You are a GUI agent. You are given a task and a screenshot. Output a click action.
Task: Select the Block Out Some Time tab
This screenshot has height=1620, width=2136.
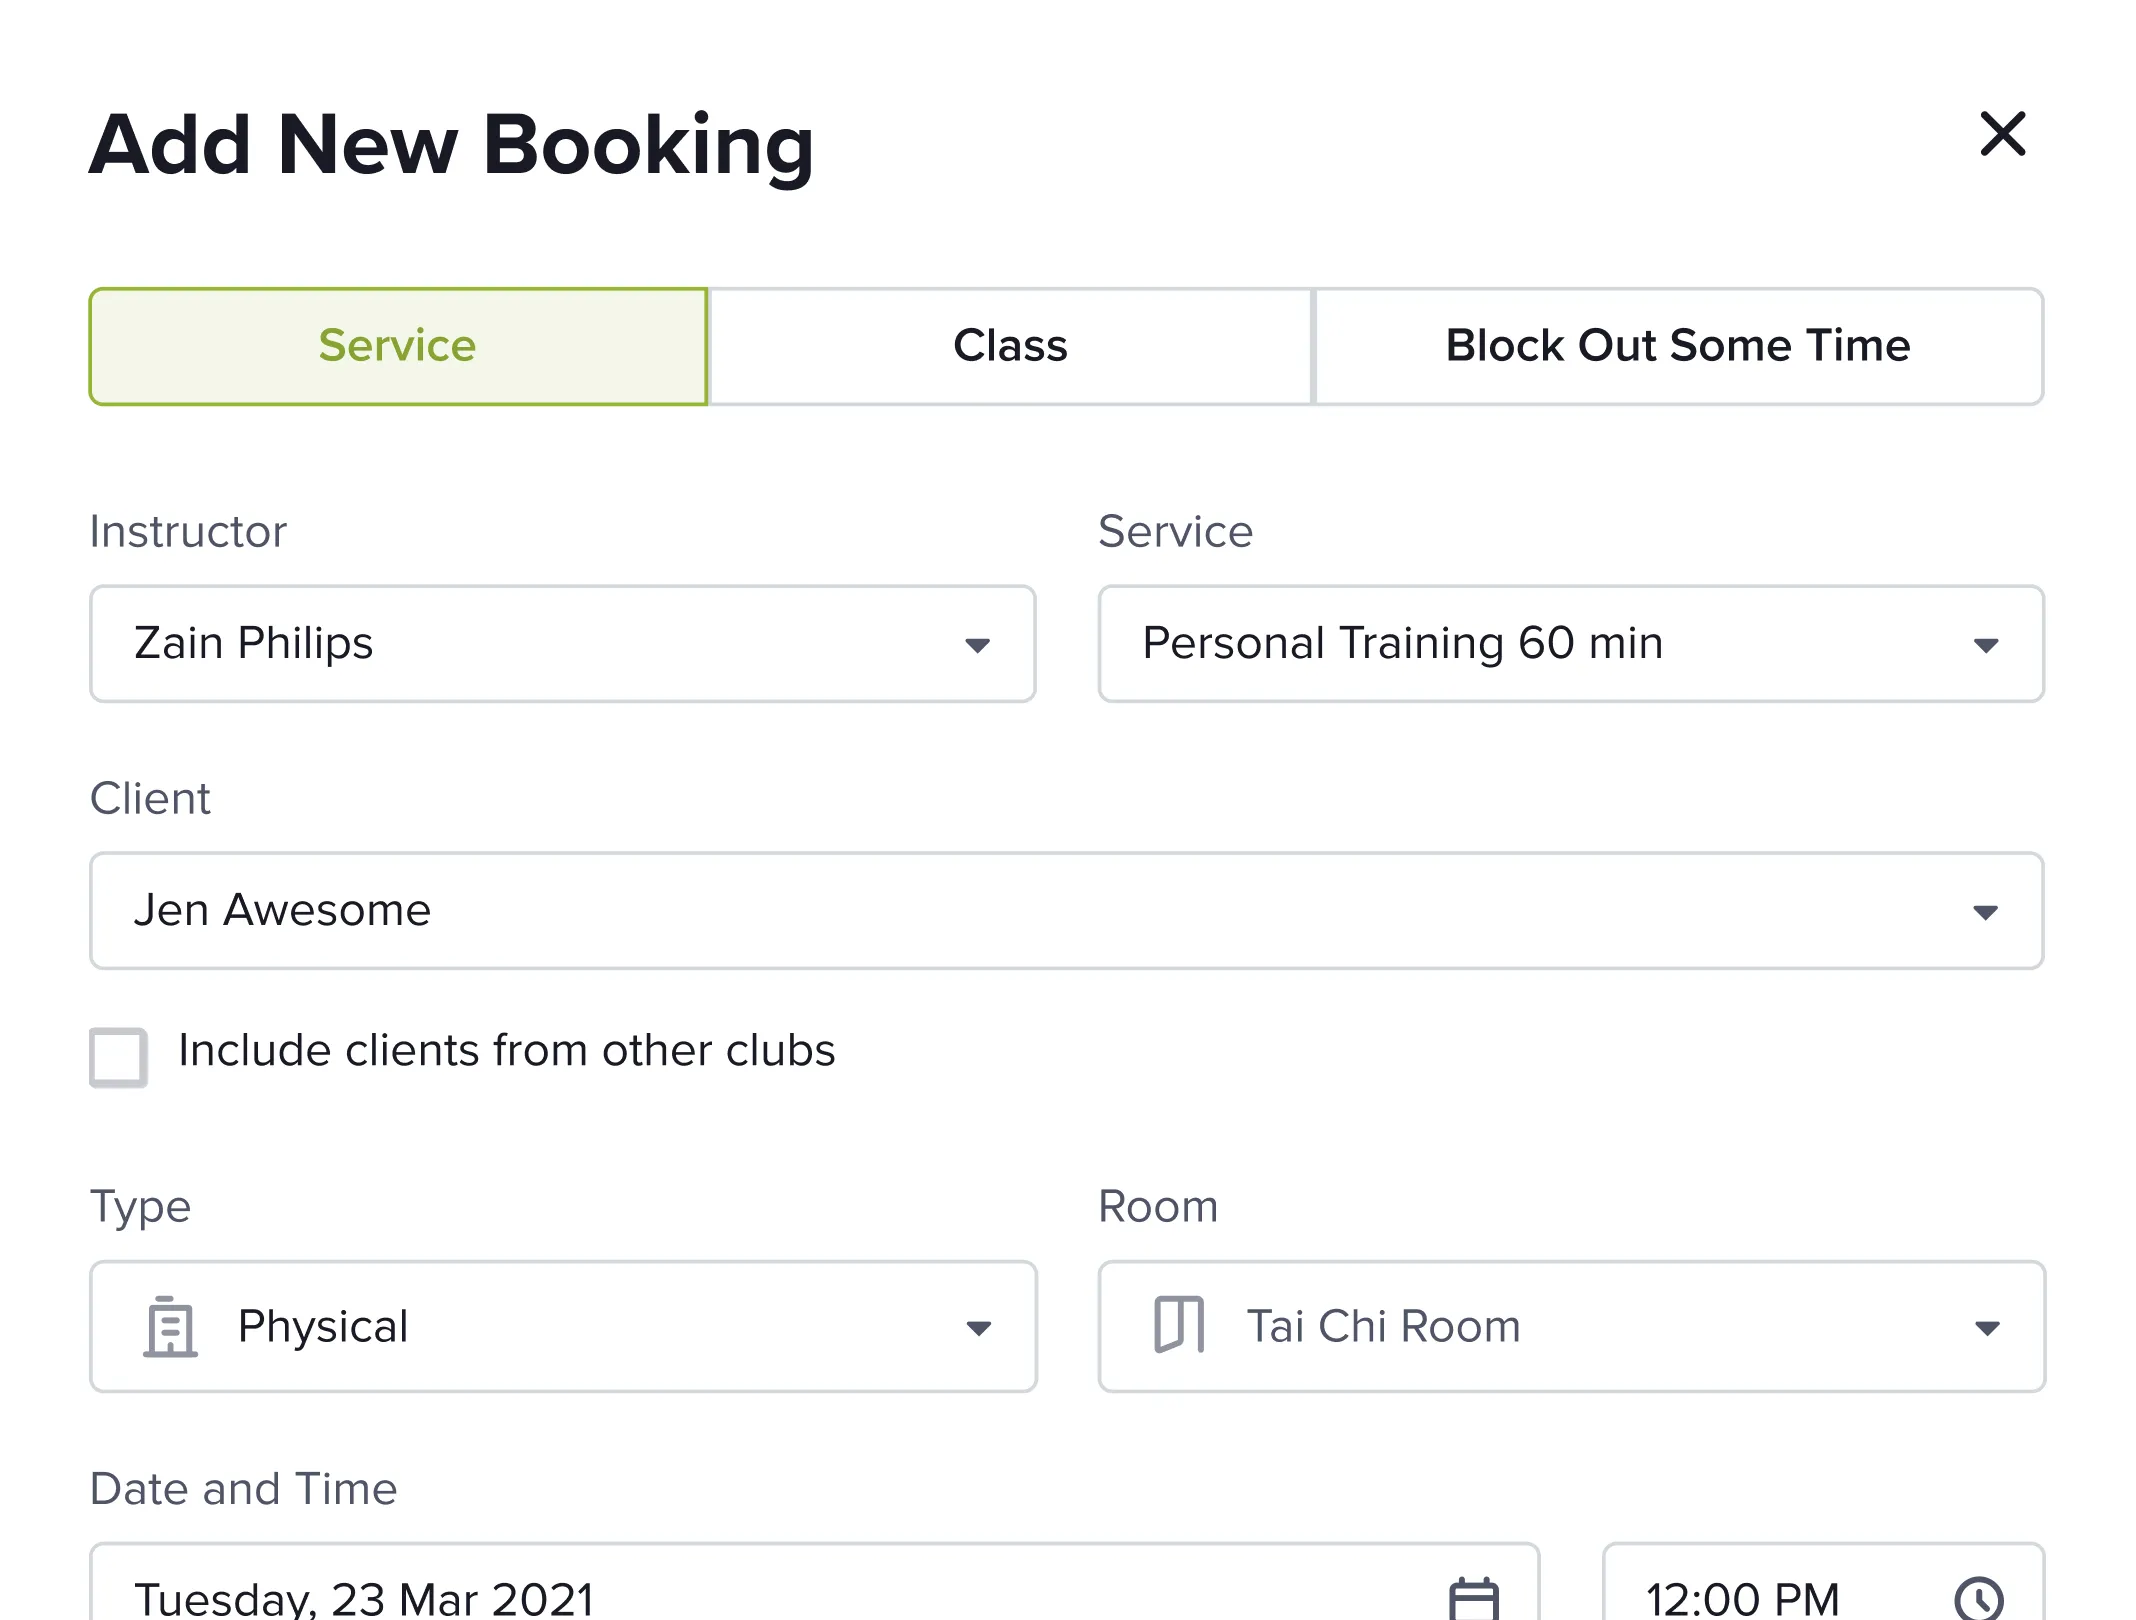pyautogui.click(x=1678, y=346)
